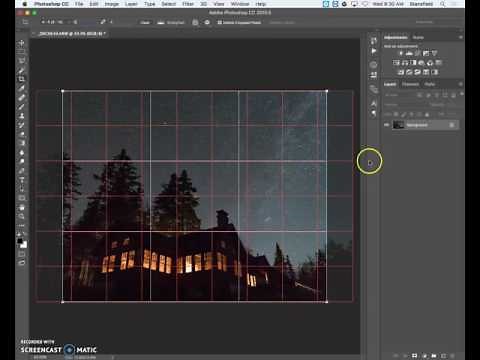This screenshot has width=480, height=360.
Task: Click the Clear button in options bar
Action: point(145,22)
